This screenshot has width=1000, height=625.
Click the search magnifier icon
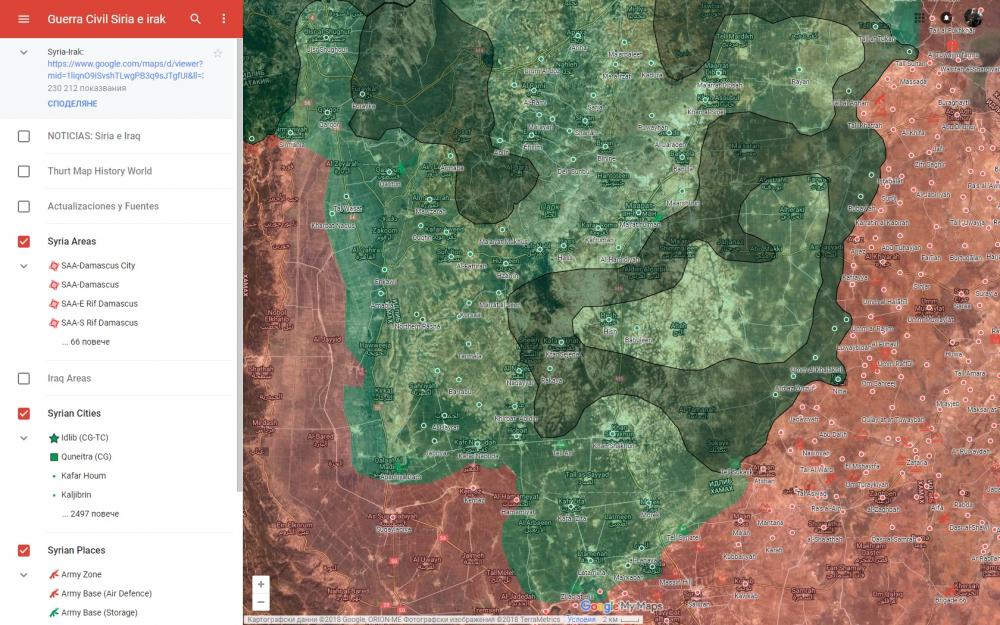point(196,19)
